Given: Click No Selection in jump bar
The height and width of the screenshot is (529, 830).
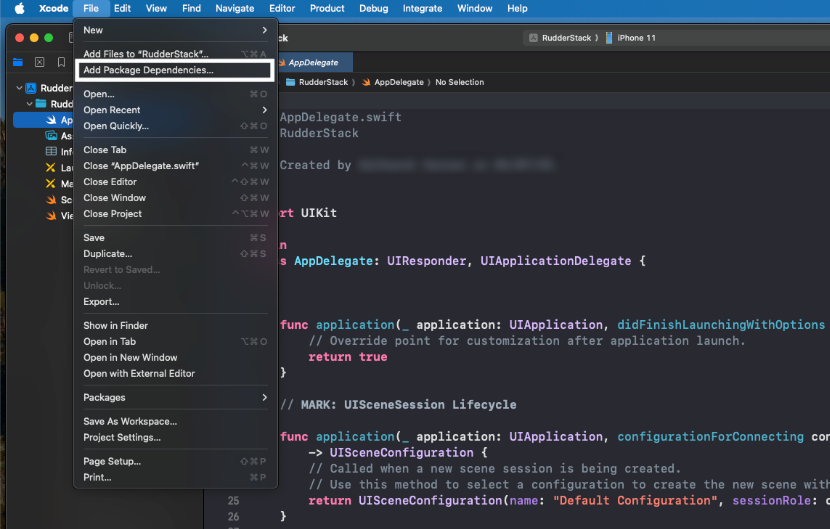Looking at the screenshot, I should [459, 82].
